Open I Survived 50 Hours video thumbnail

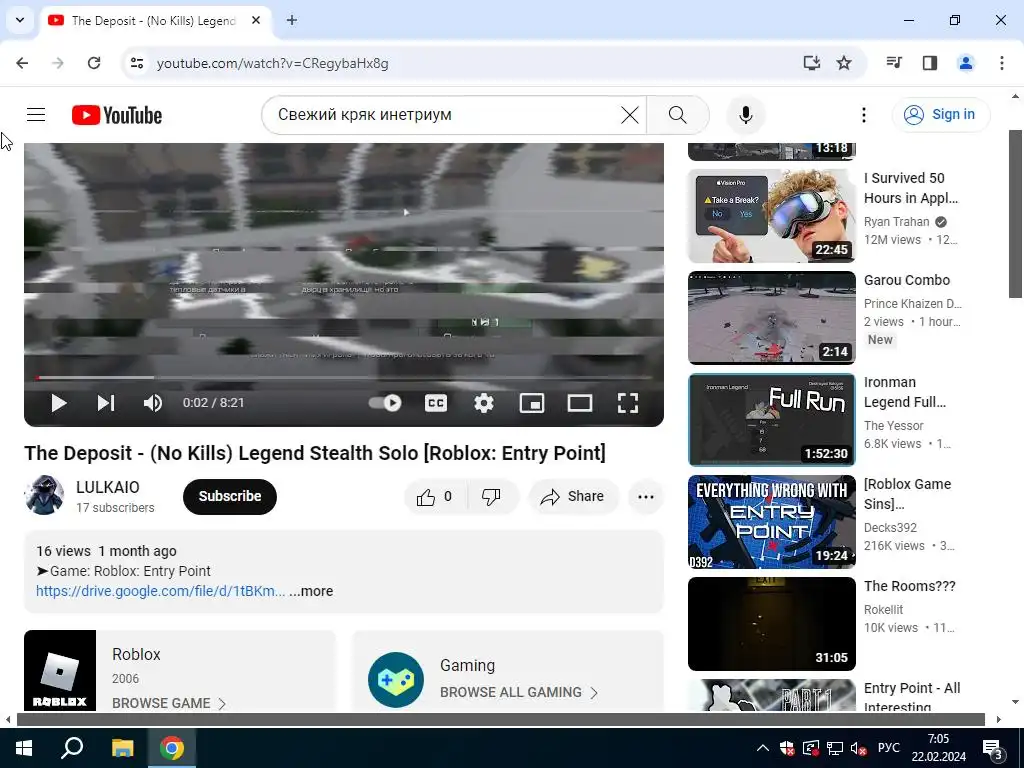pos(772,216)
